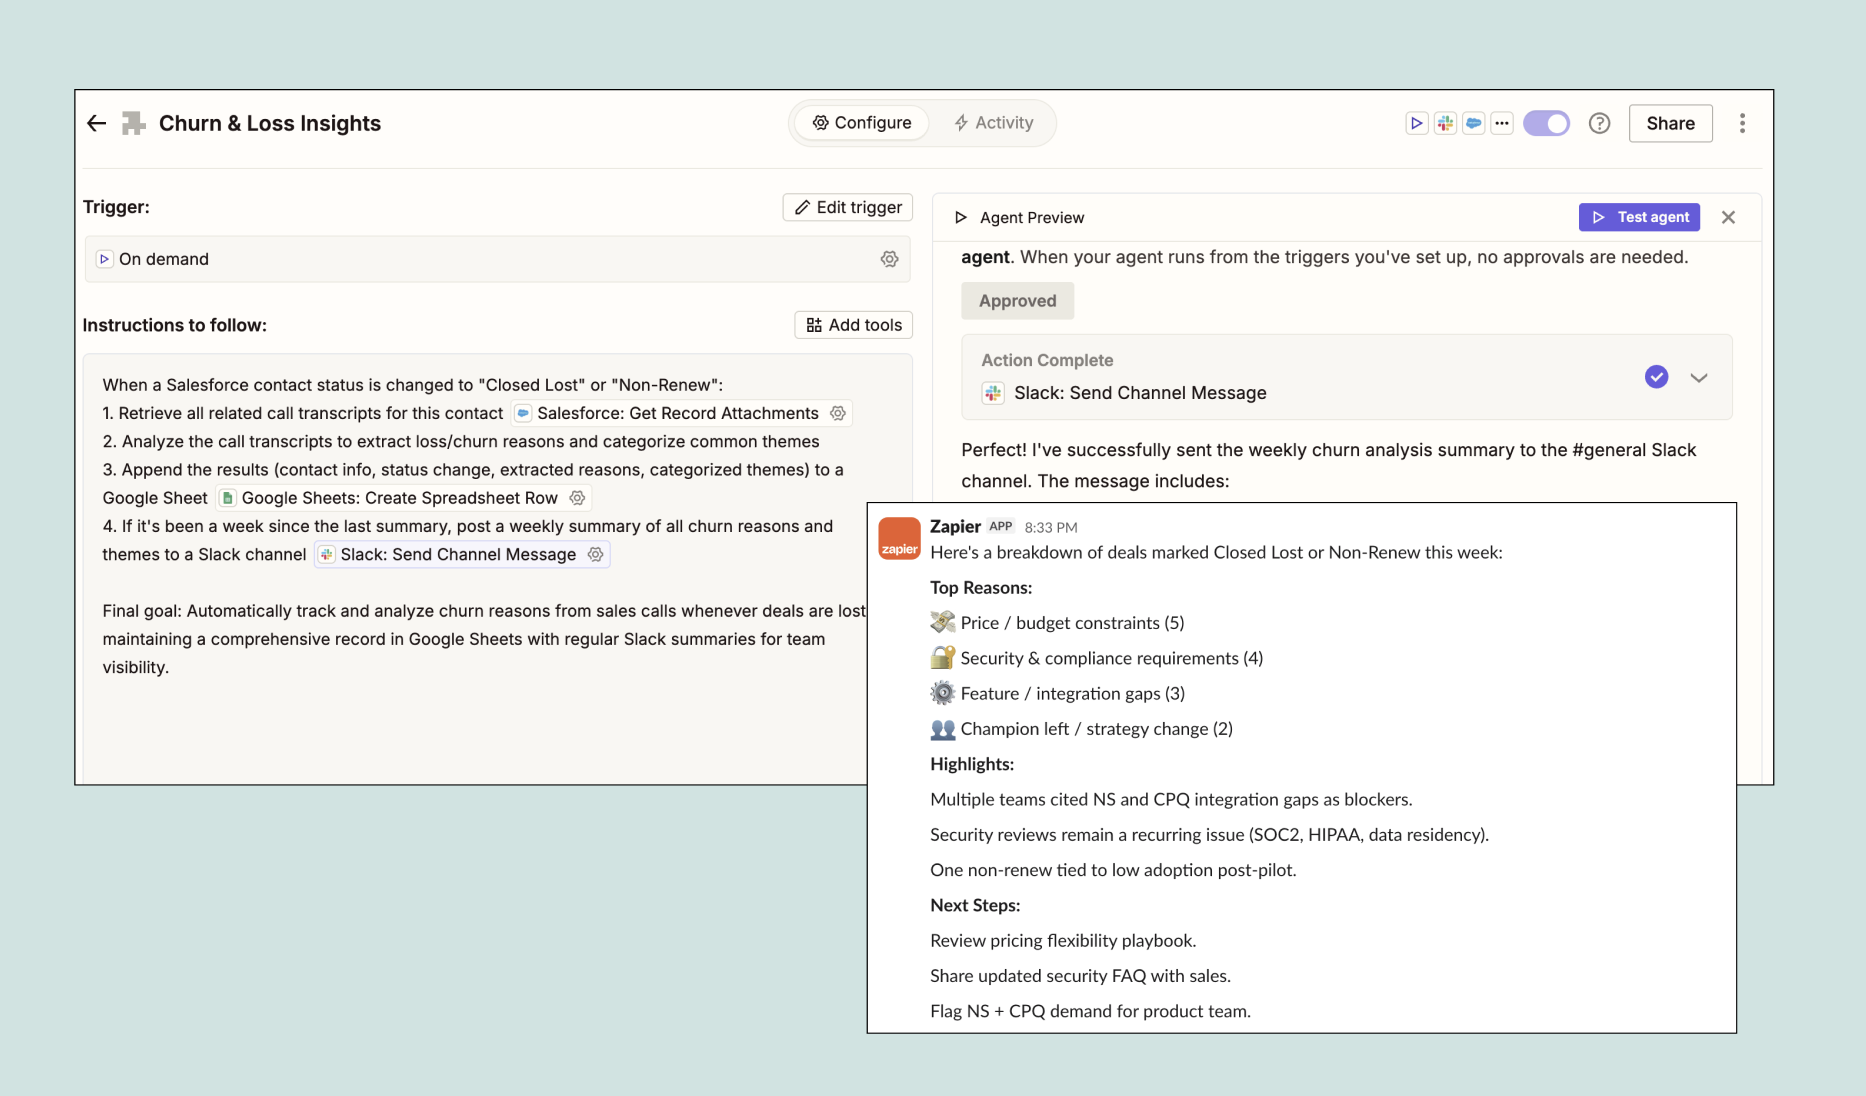Click the Action Complete checkmark icon

point(1656,377)
